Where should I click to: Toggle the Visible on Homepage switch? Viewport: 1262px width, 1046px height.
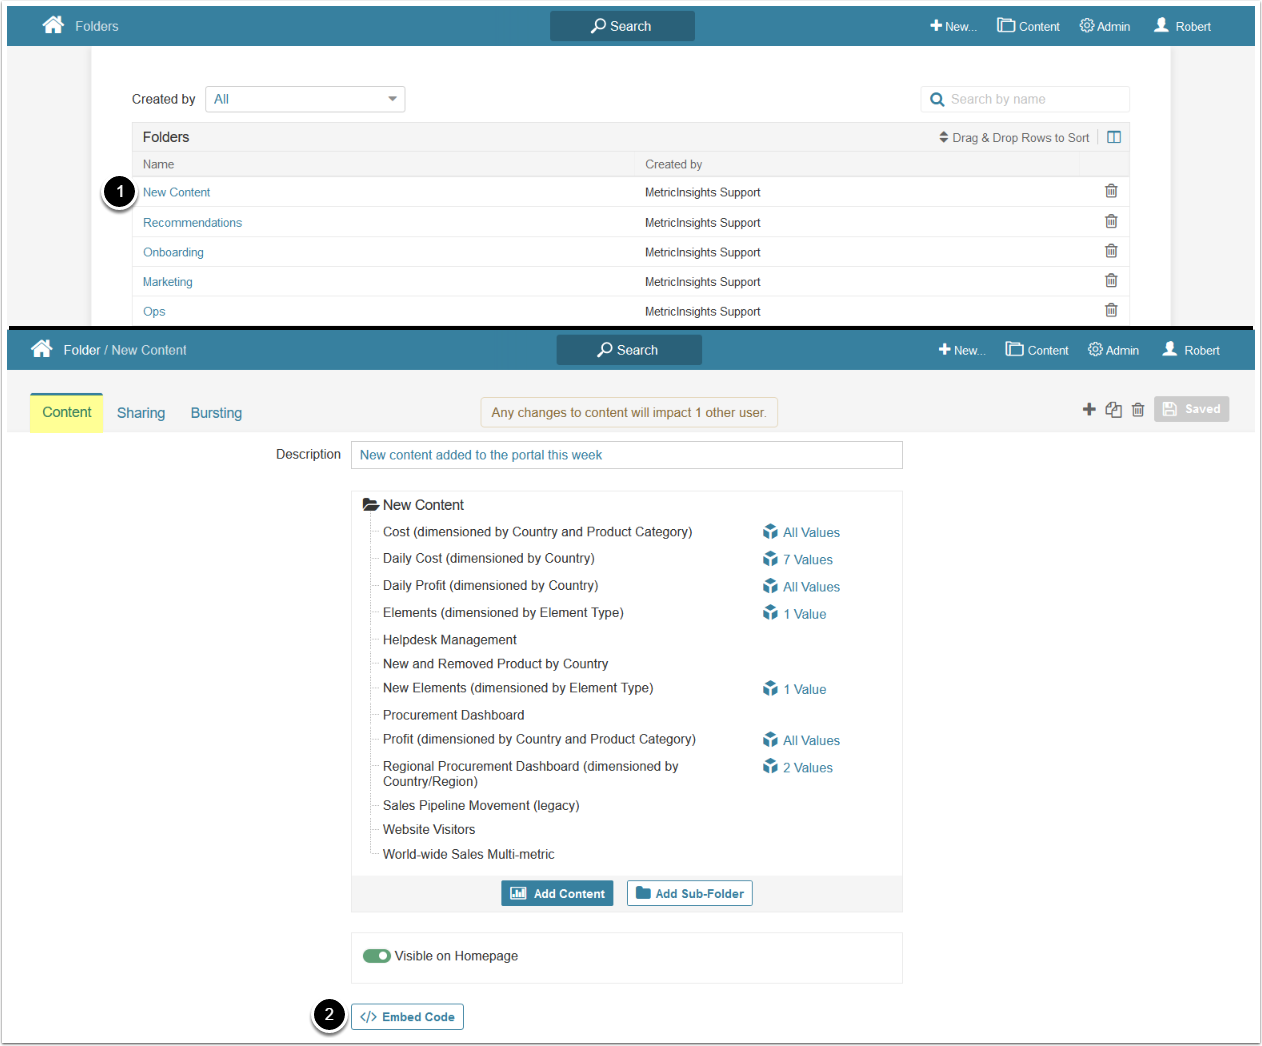pyautogui.click(x=376, y=956)
